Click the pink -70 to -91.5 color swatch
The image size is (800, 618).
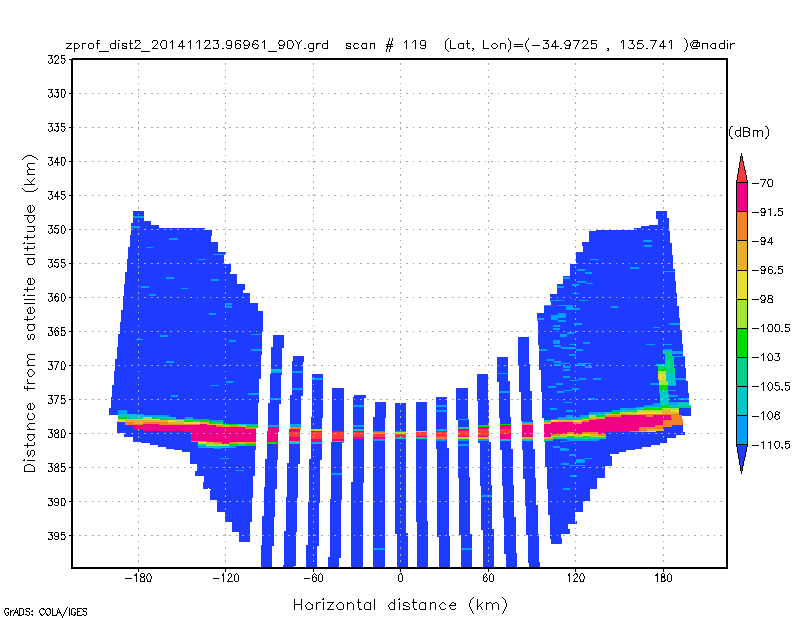741,197
